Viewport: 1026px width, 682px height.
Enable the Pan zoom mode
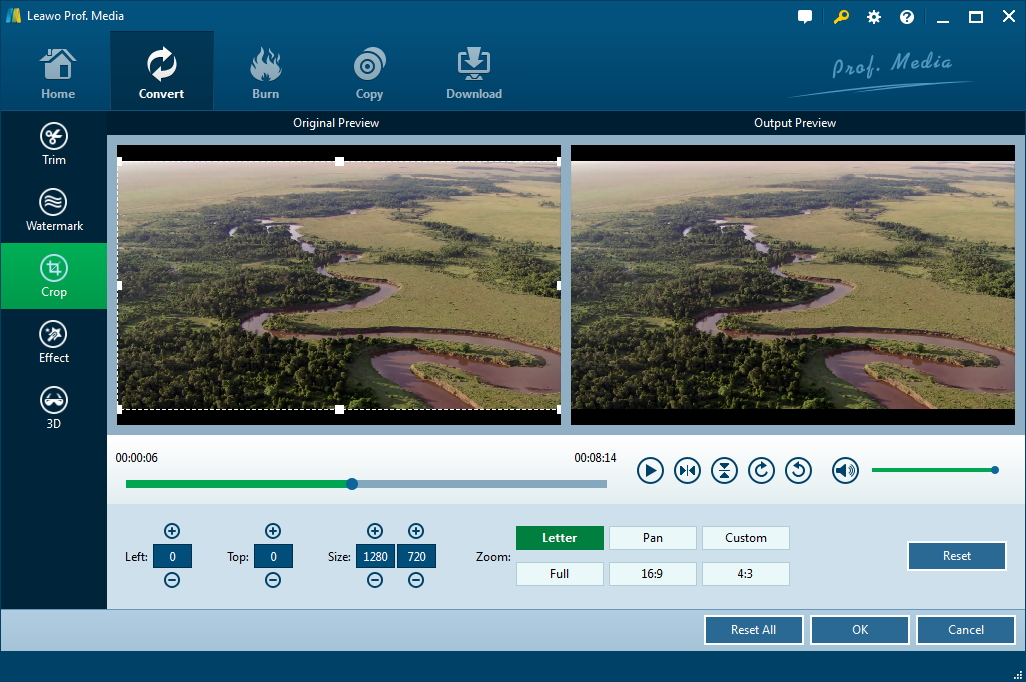(652, 537)
